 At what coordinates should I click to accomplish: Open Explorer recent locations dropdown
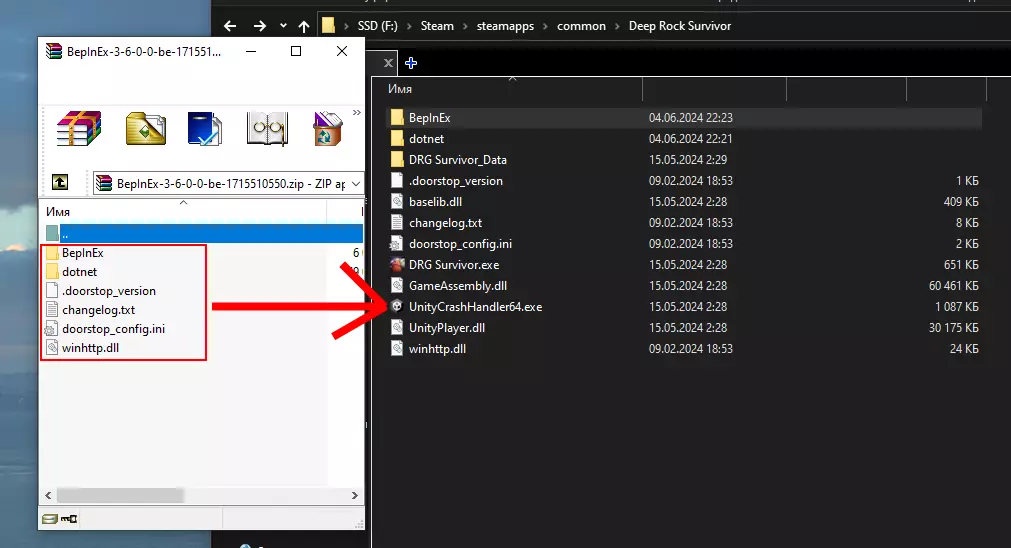(x=283, y=26)
